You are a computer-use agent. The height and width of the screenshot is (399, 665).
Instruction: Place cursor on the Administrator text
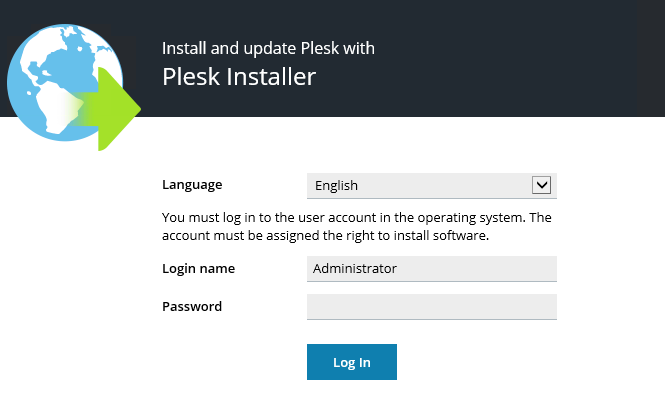click(x=355, y=268)
